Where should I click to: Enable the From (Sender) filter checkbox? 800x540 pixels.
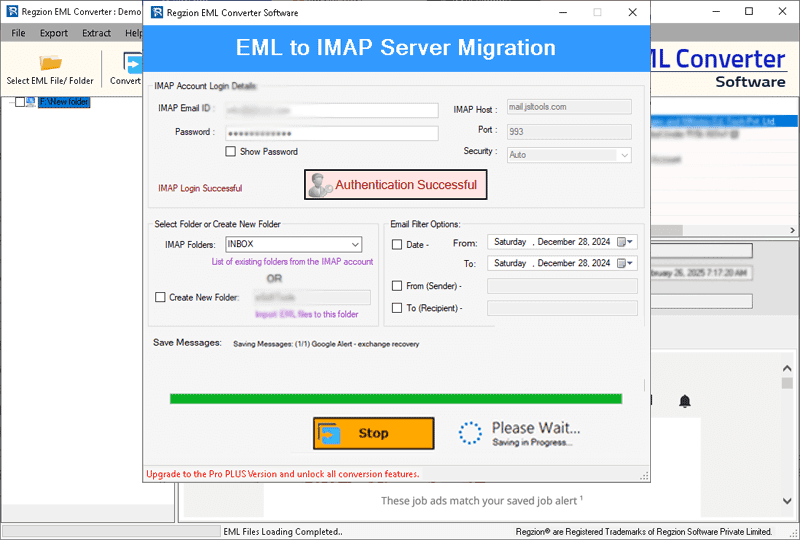397,286
